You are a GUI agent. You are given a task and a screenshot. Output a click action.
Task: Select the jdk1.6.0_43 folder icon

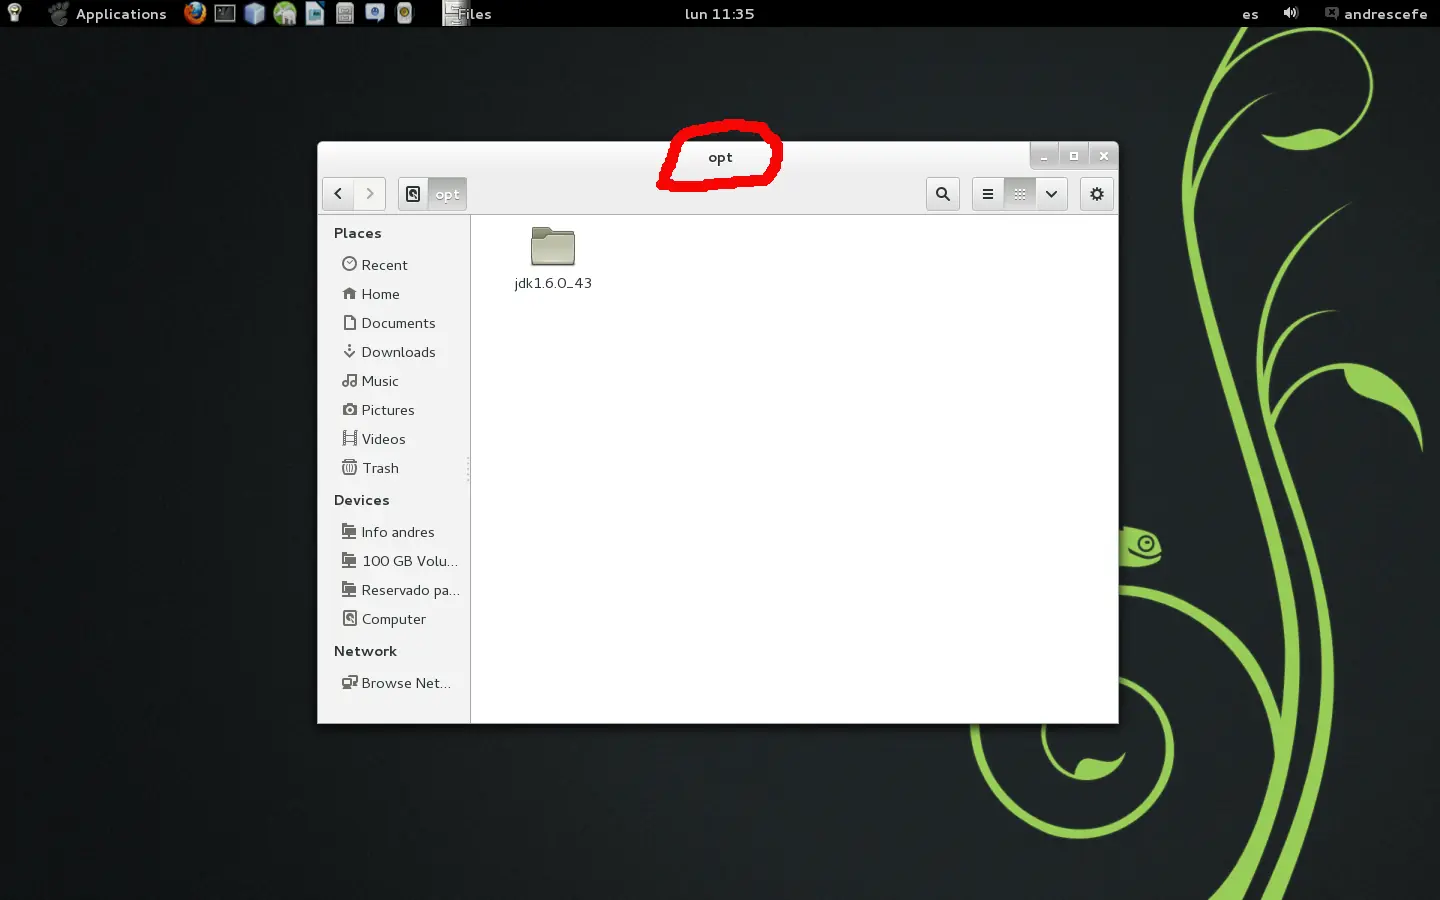point(553,246)
